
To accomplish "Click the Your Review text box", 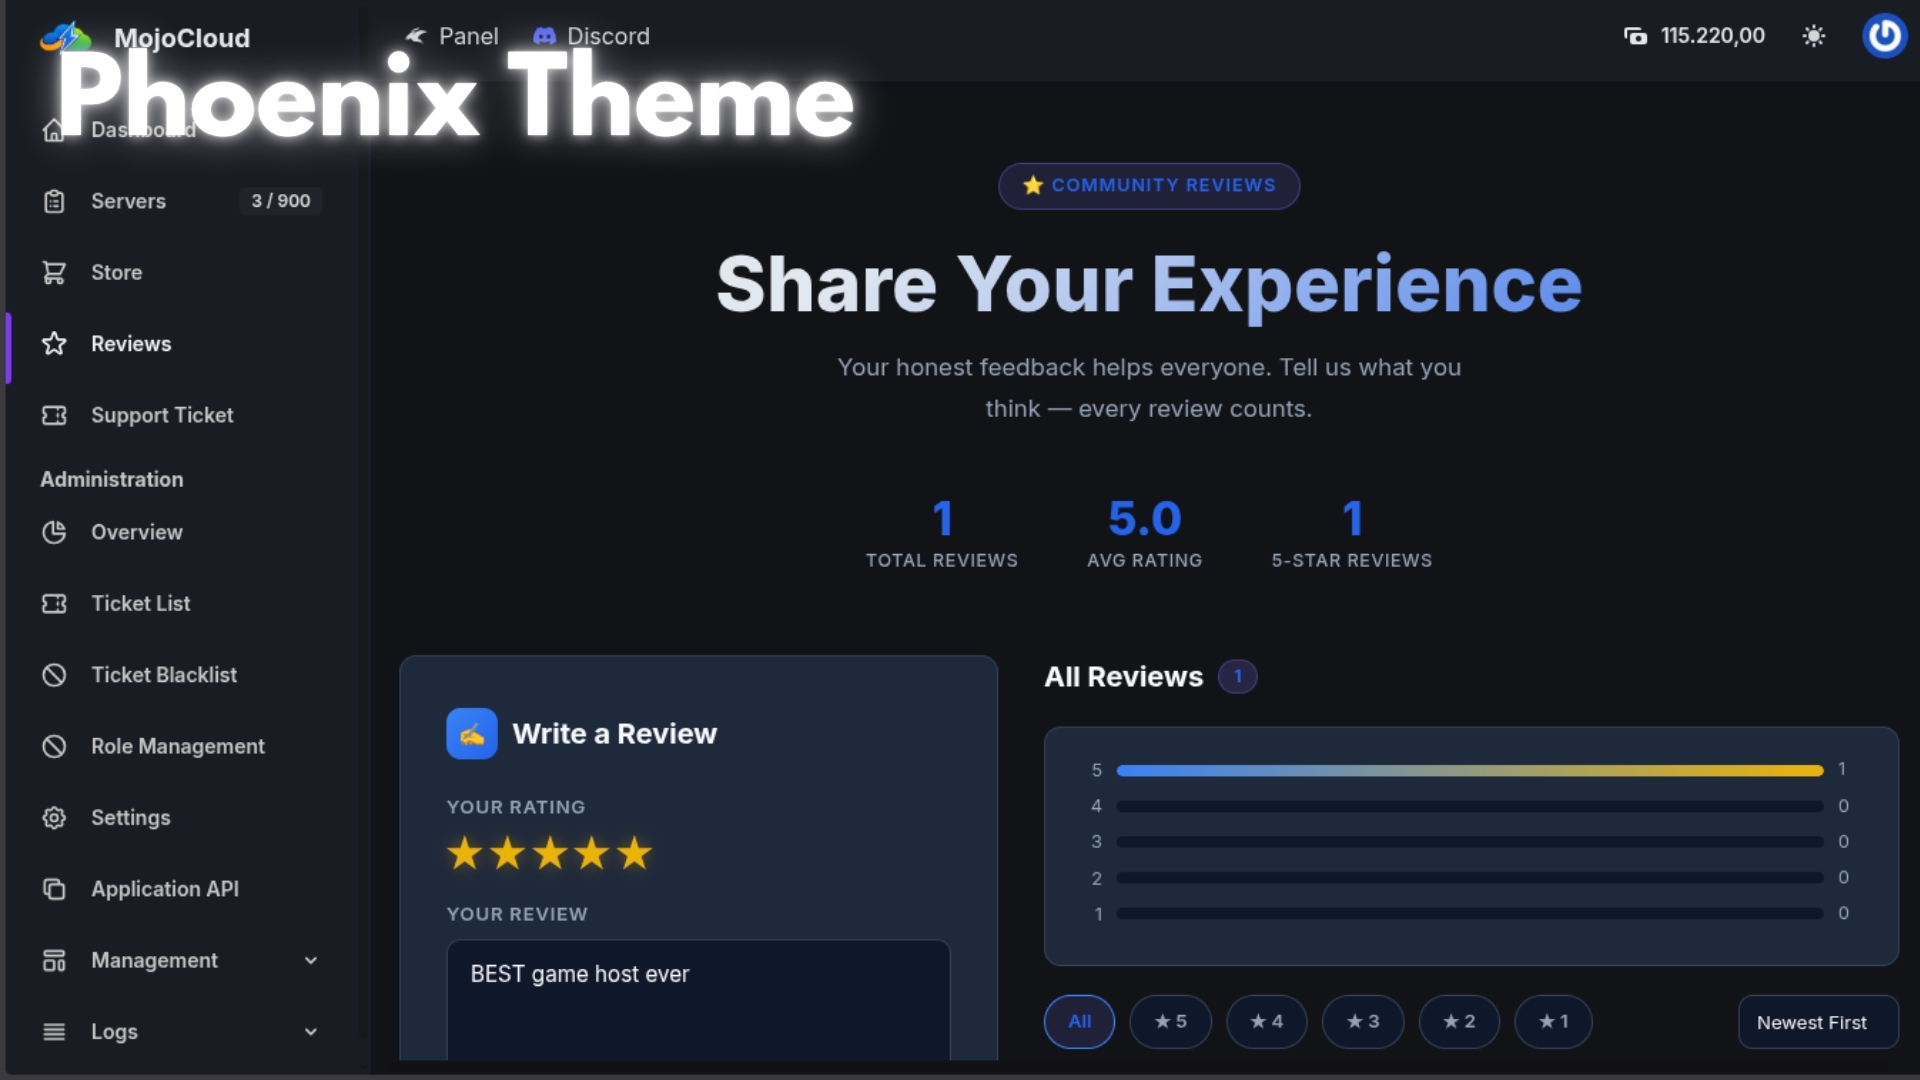I will pyautogui.click(x=698, y=1000).
